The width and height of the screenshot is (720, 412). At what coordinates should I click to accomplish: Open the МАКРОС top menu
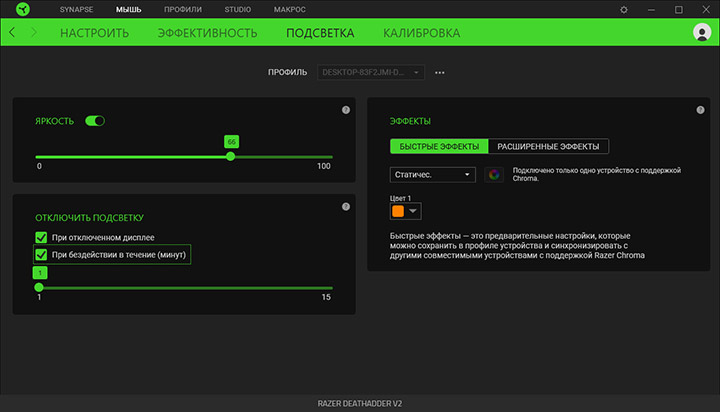290,9
